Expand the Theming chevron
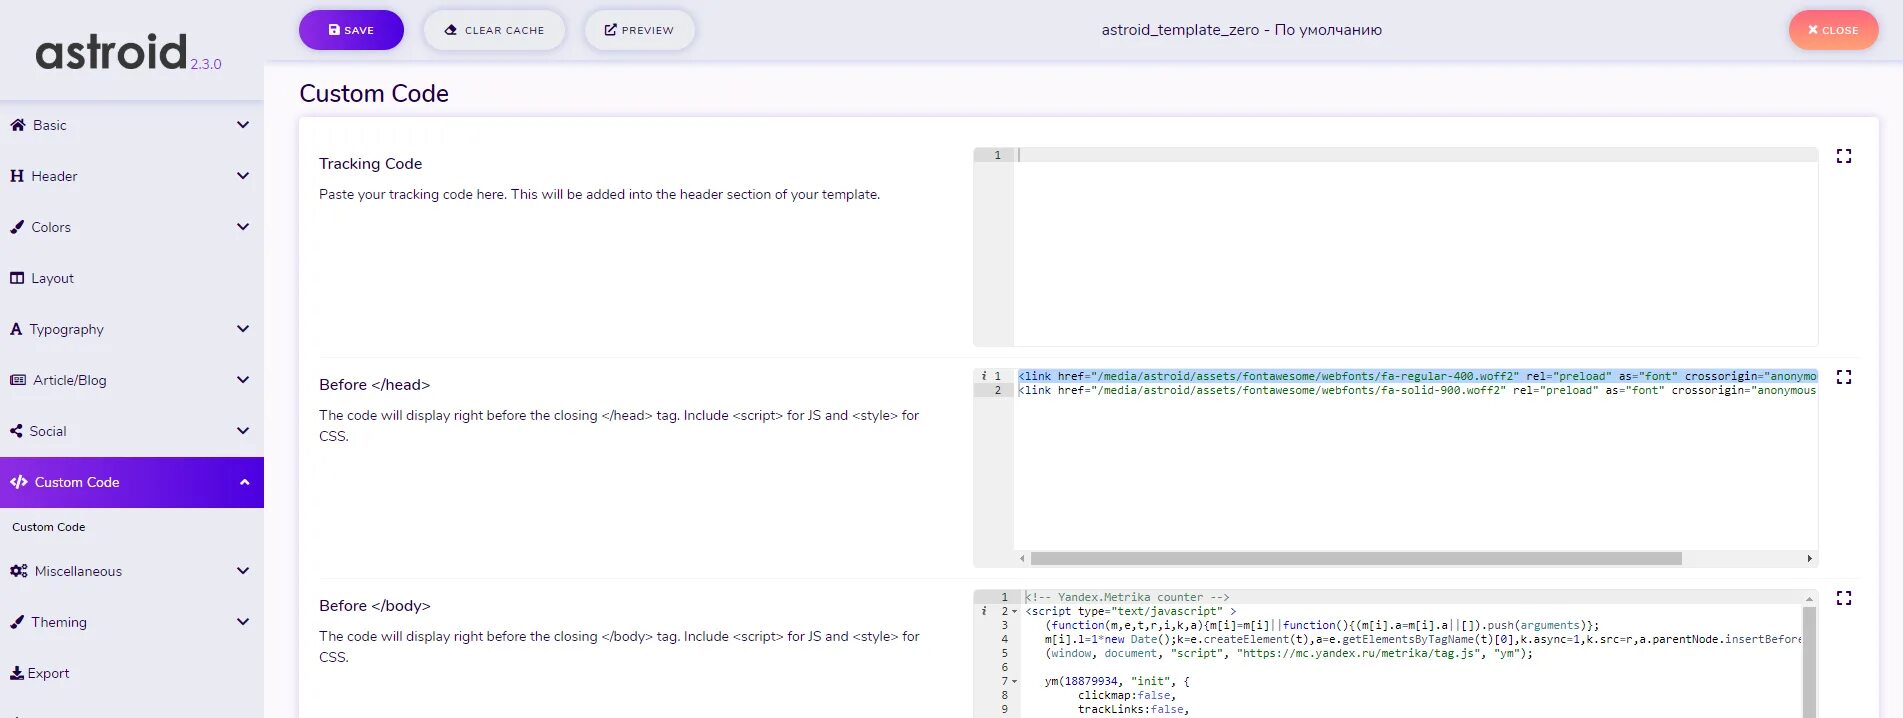The height and width of the screenshot is (718, 1903). coord(243,622)
